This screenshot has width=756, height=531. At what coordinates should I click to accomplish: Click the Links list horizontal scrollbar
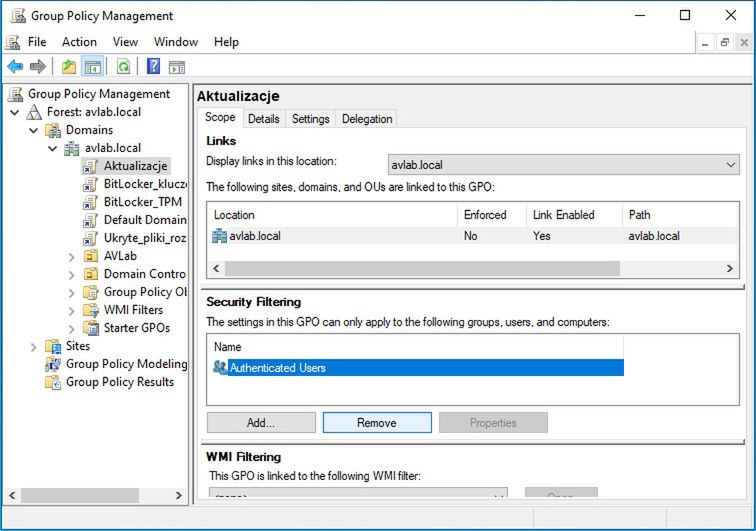click(422, 269)
